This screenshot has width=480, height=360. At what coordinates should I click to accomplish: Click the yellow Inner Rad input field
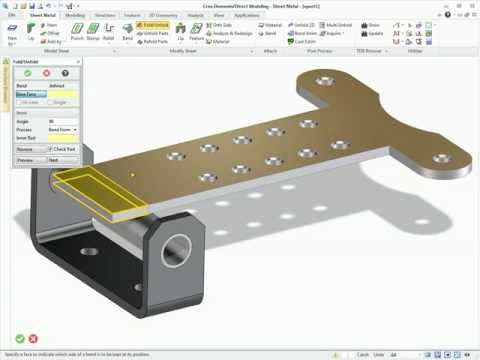point(63,138)
